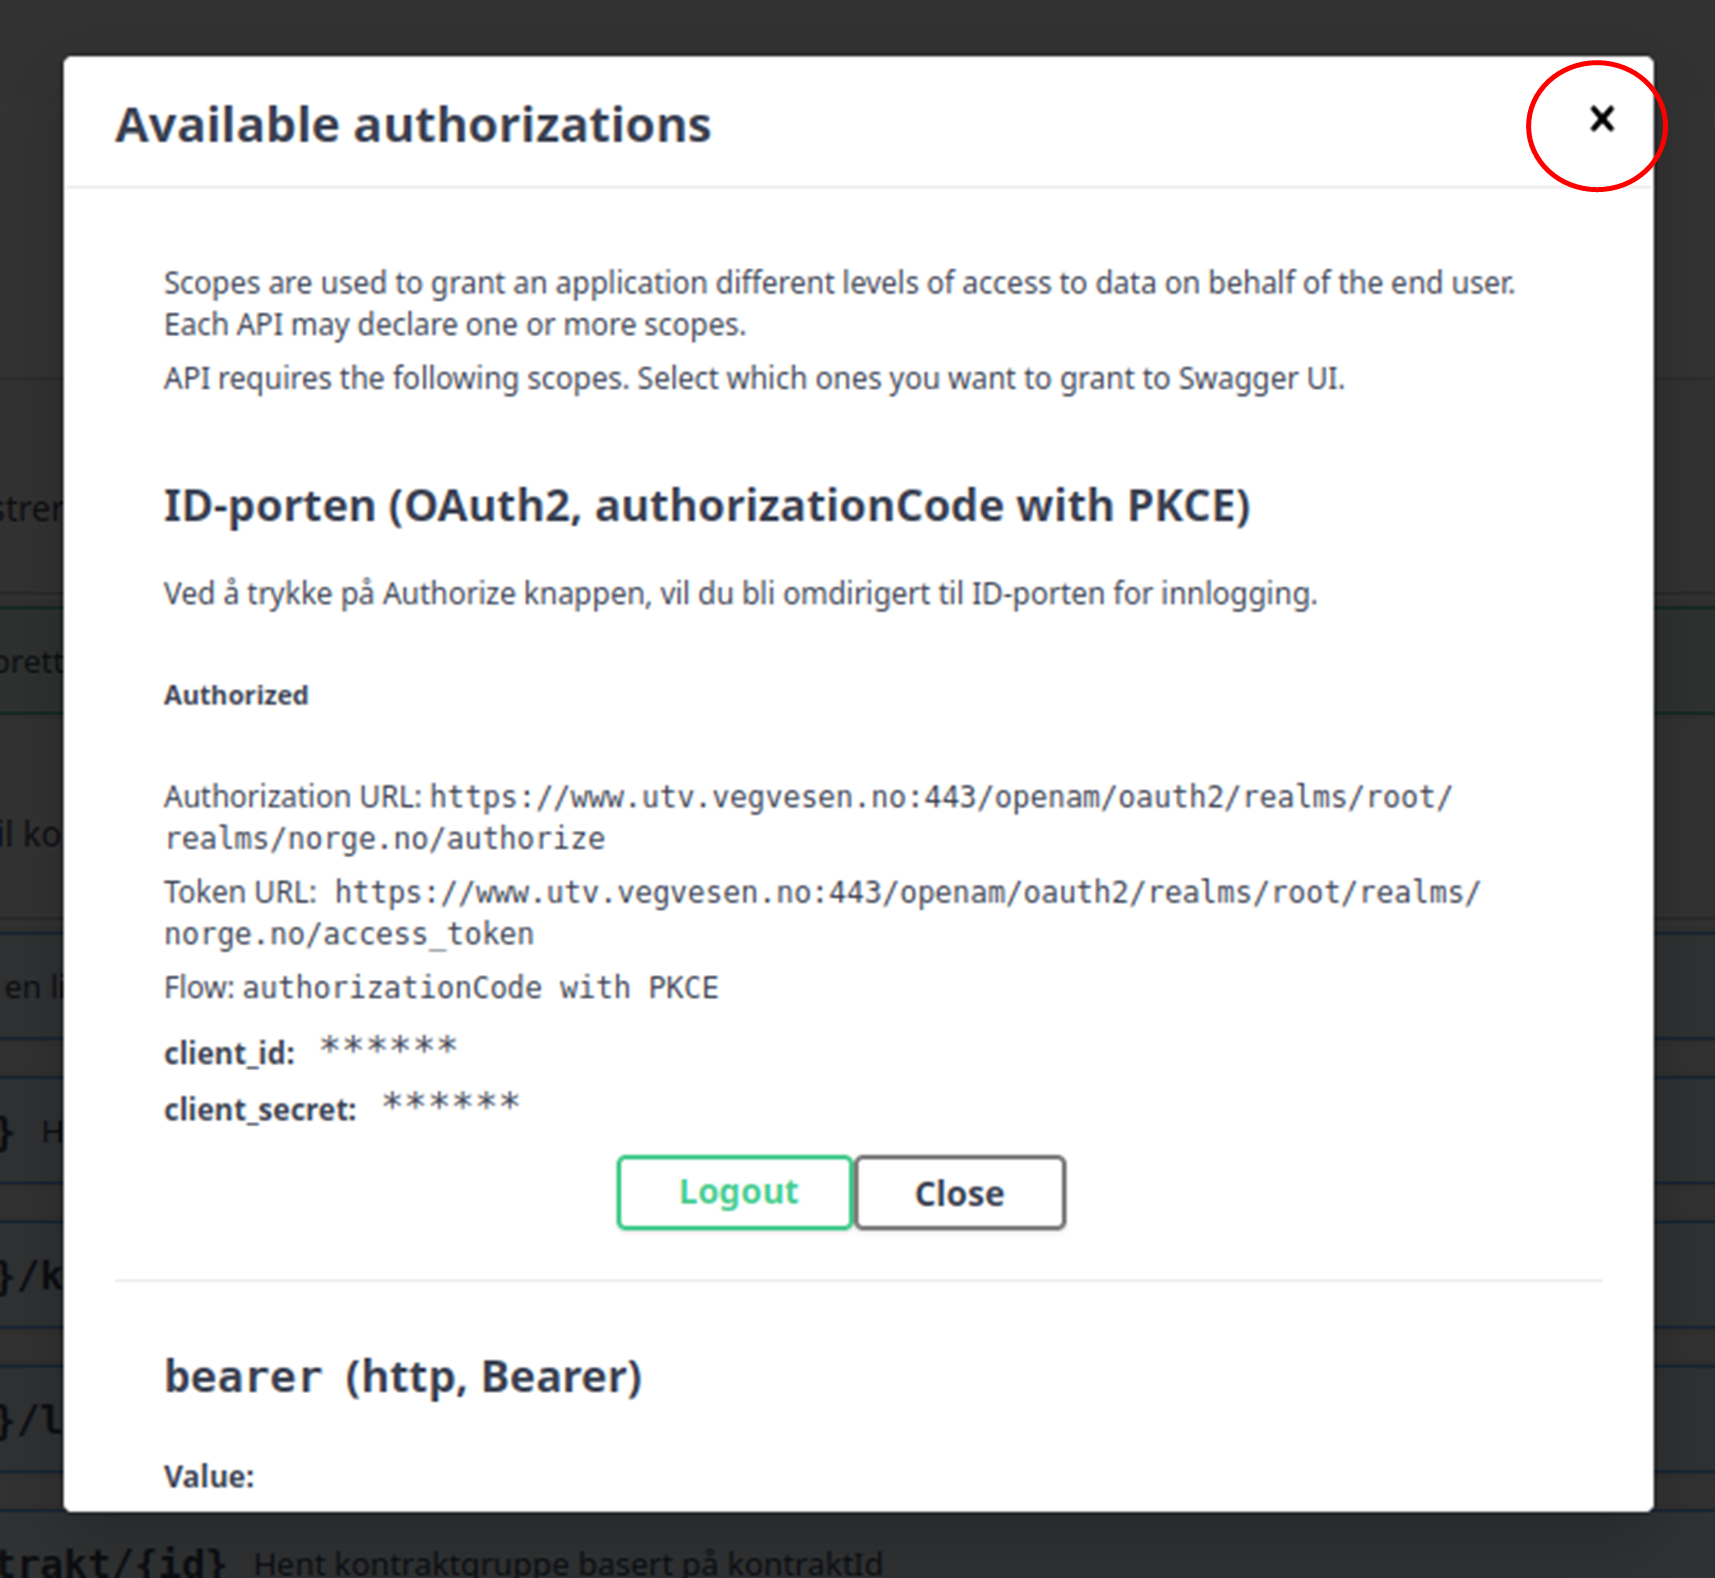1715x1578 pixels.
Task: Click the masked client_id value
Action: pyautogui.click(x=389, y=1048)
